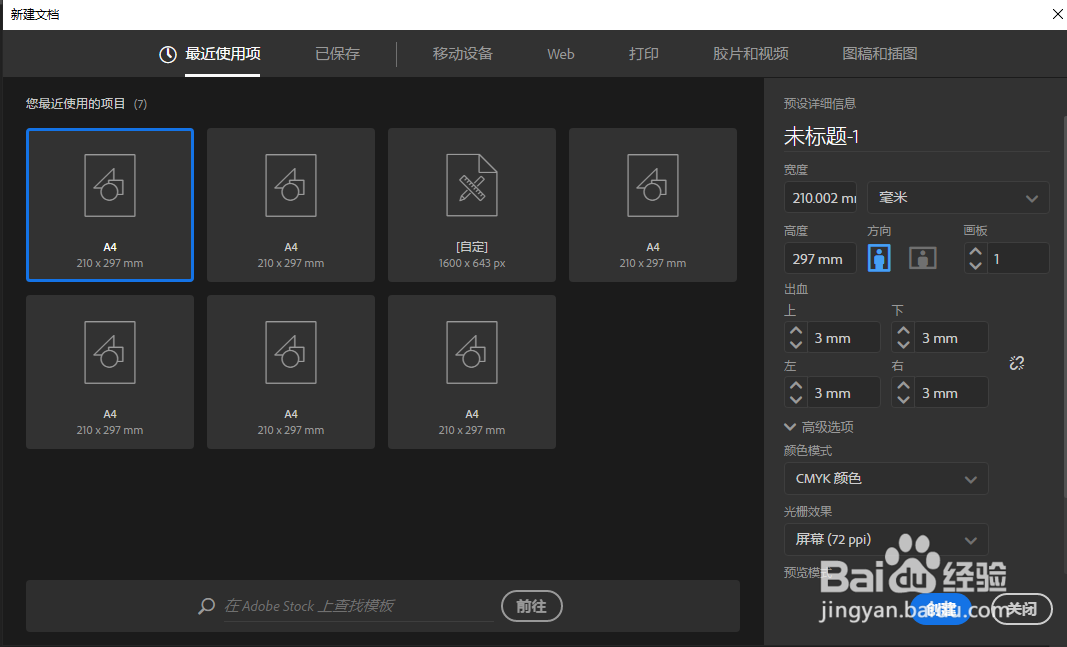1067x647 pixels.
Task: Switch to the 打印 tab
Action: coord(644,54)
